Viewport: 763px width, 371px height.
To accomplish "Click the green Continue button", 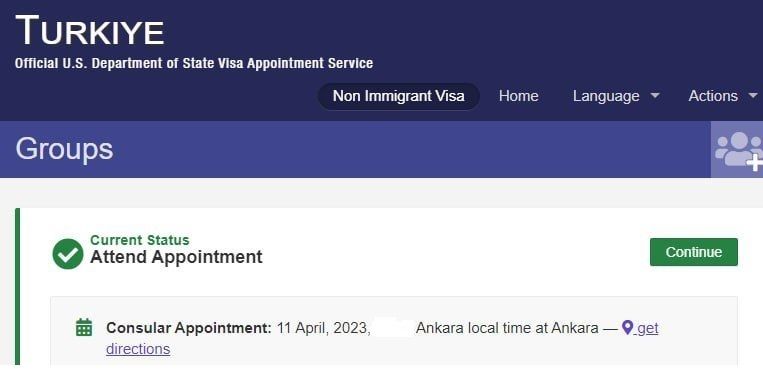I will pyautogui.click(x=693, y=252).
